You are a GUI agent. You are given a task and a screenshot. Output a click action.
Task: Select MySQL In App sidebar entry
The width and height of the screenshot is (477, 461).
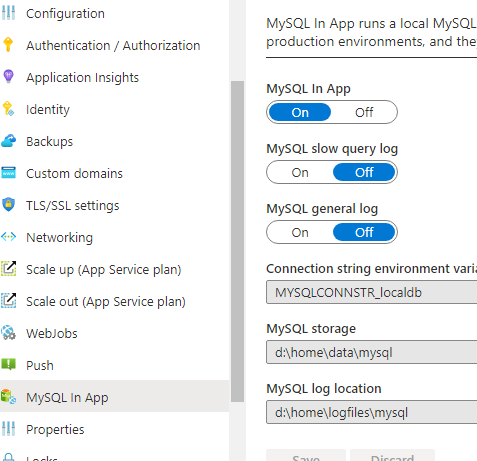[114, 396]
